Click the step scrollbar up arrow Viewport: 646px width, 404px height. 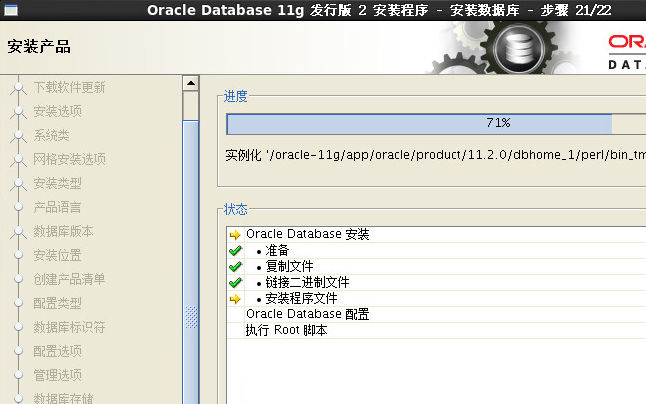click(x=190, y=83)
